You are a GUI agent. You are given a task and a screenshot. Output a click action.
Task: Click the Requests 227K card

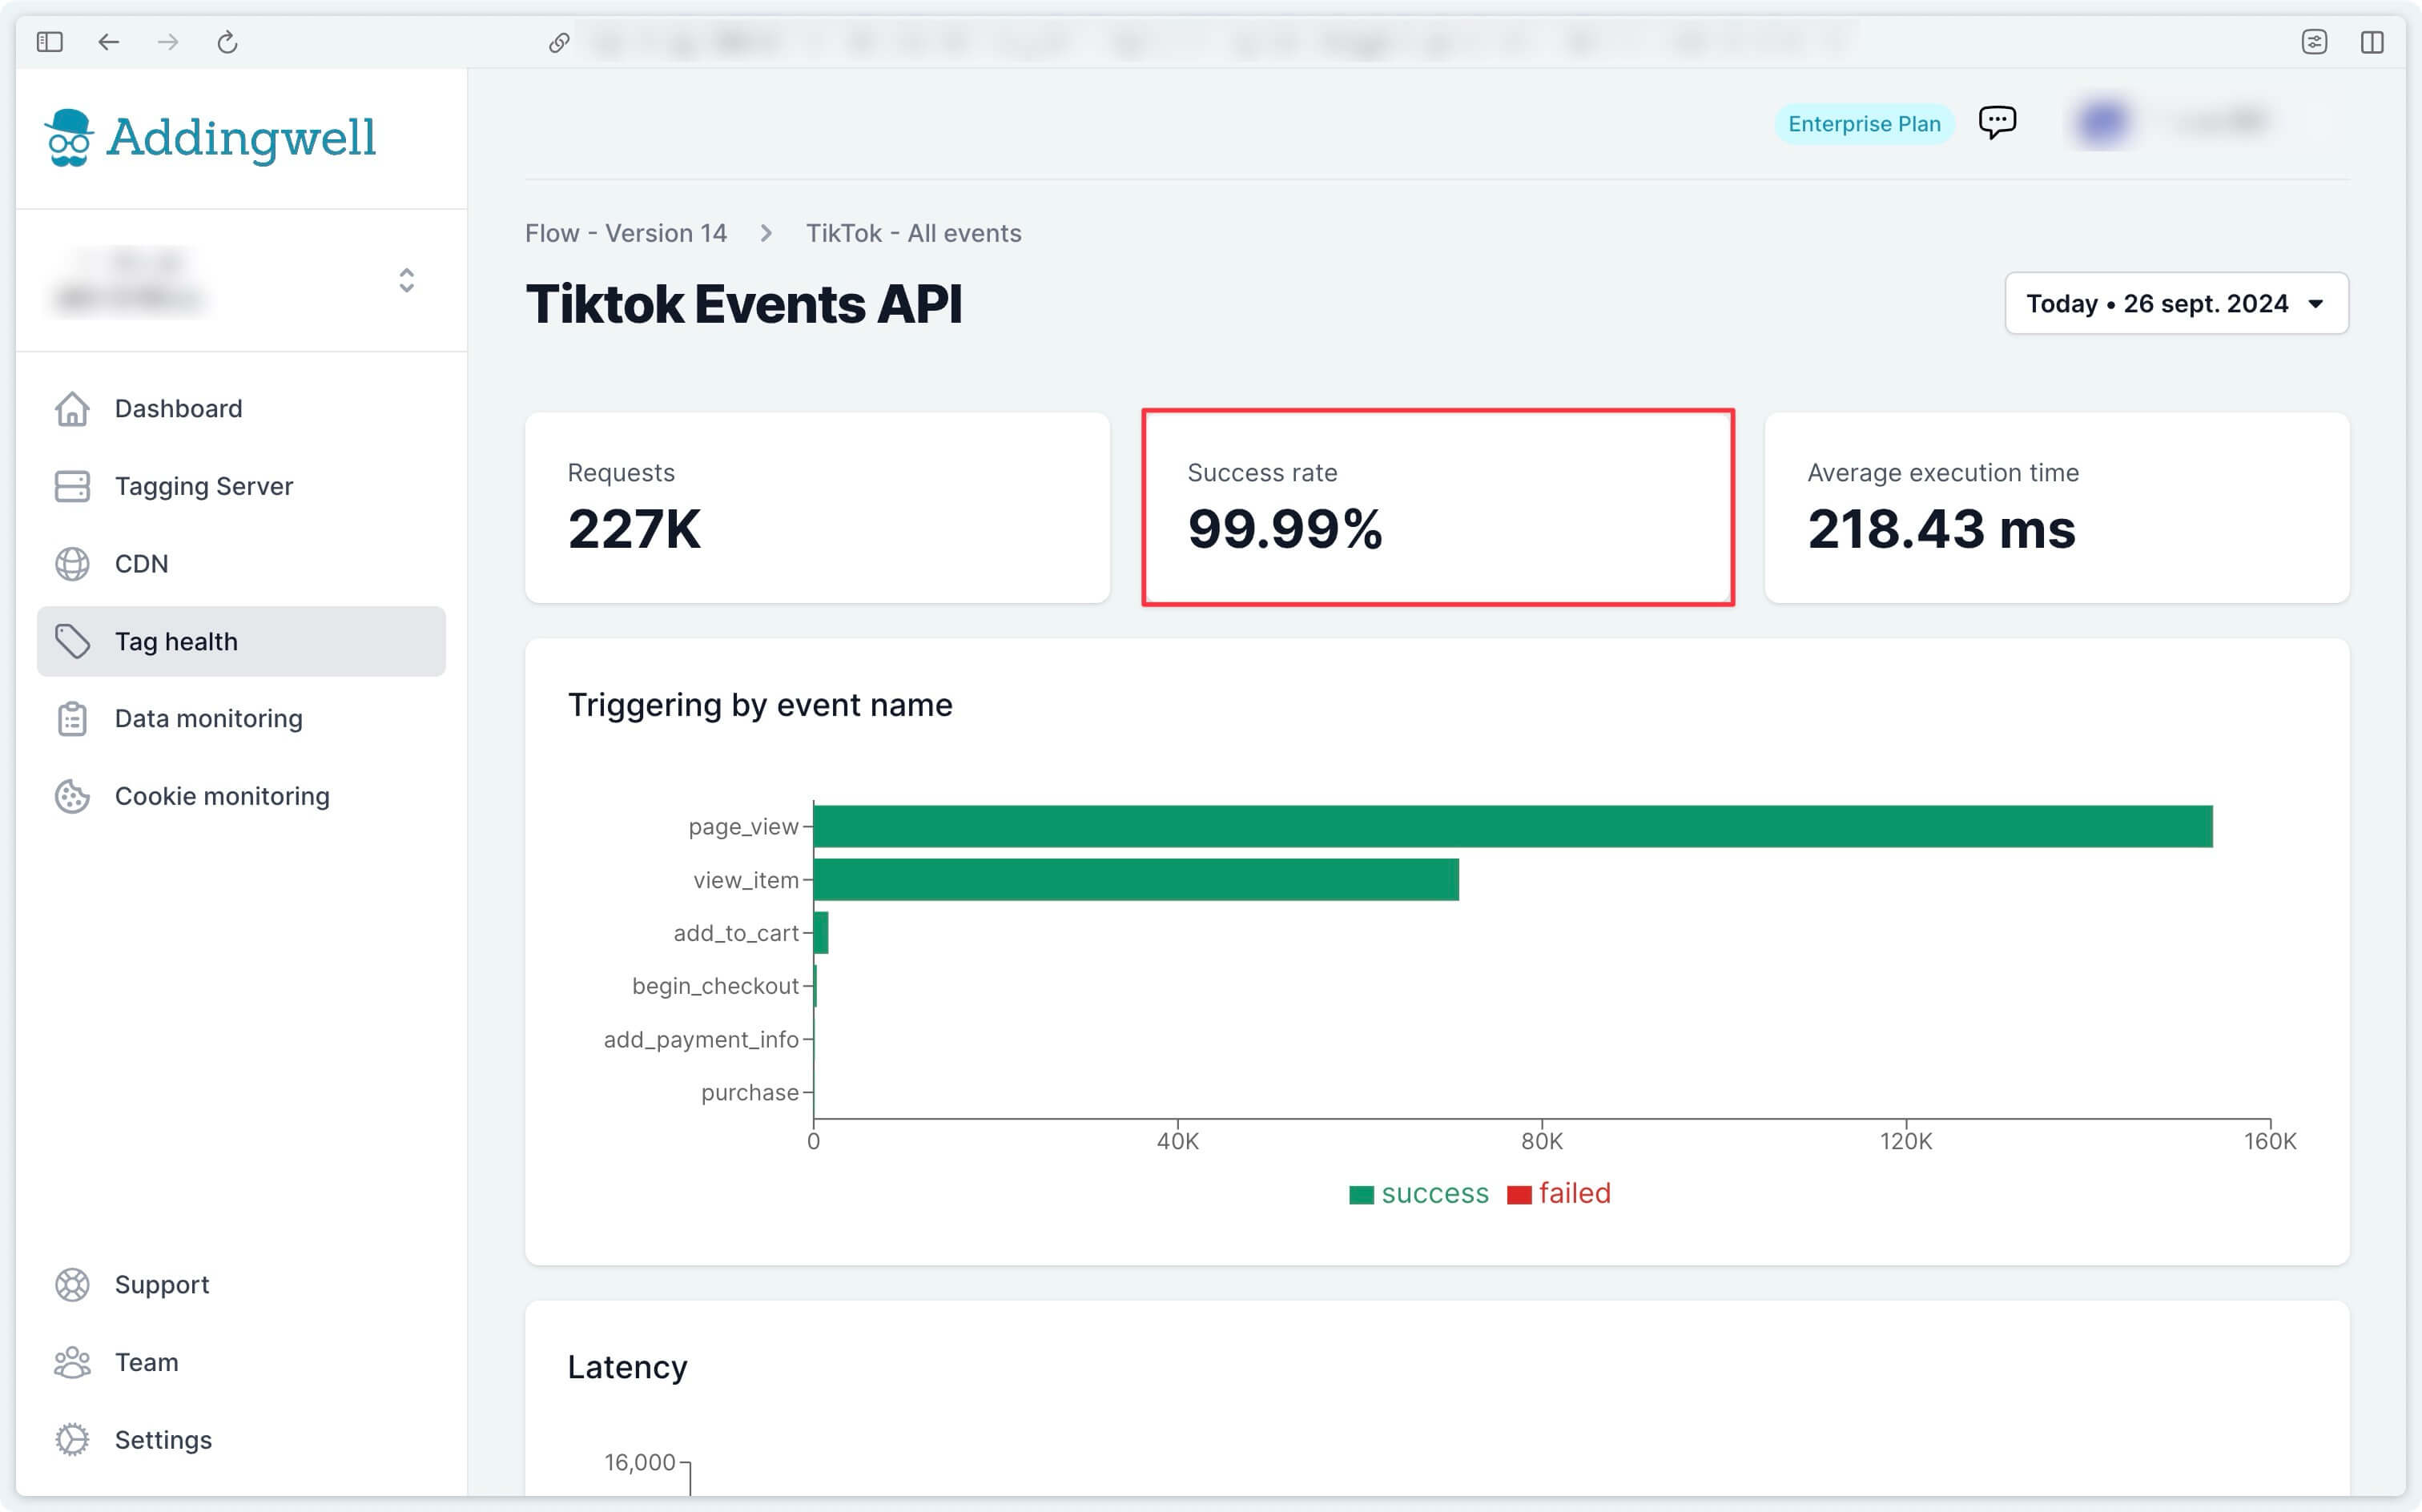coord(817,507)
